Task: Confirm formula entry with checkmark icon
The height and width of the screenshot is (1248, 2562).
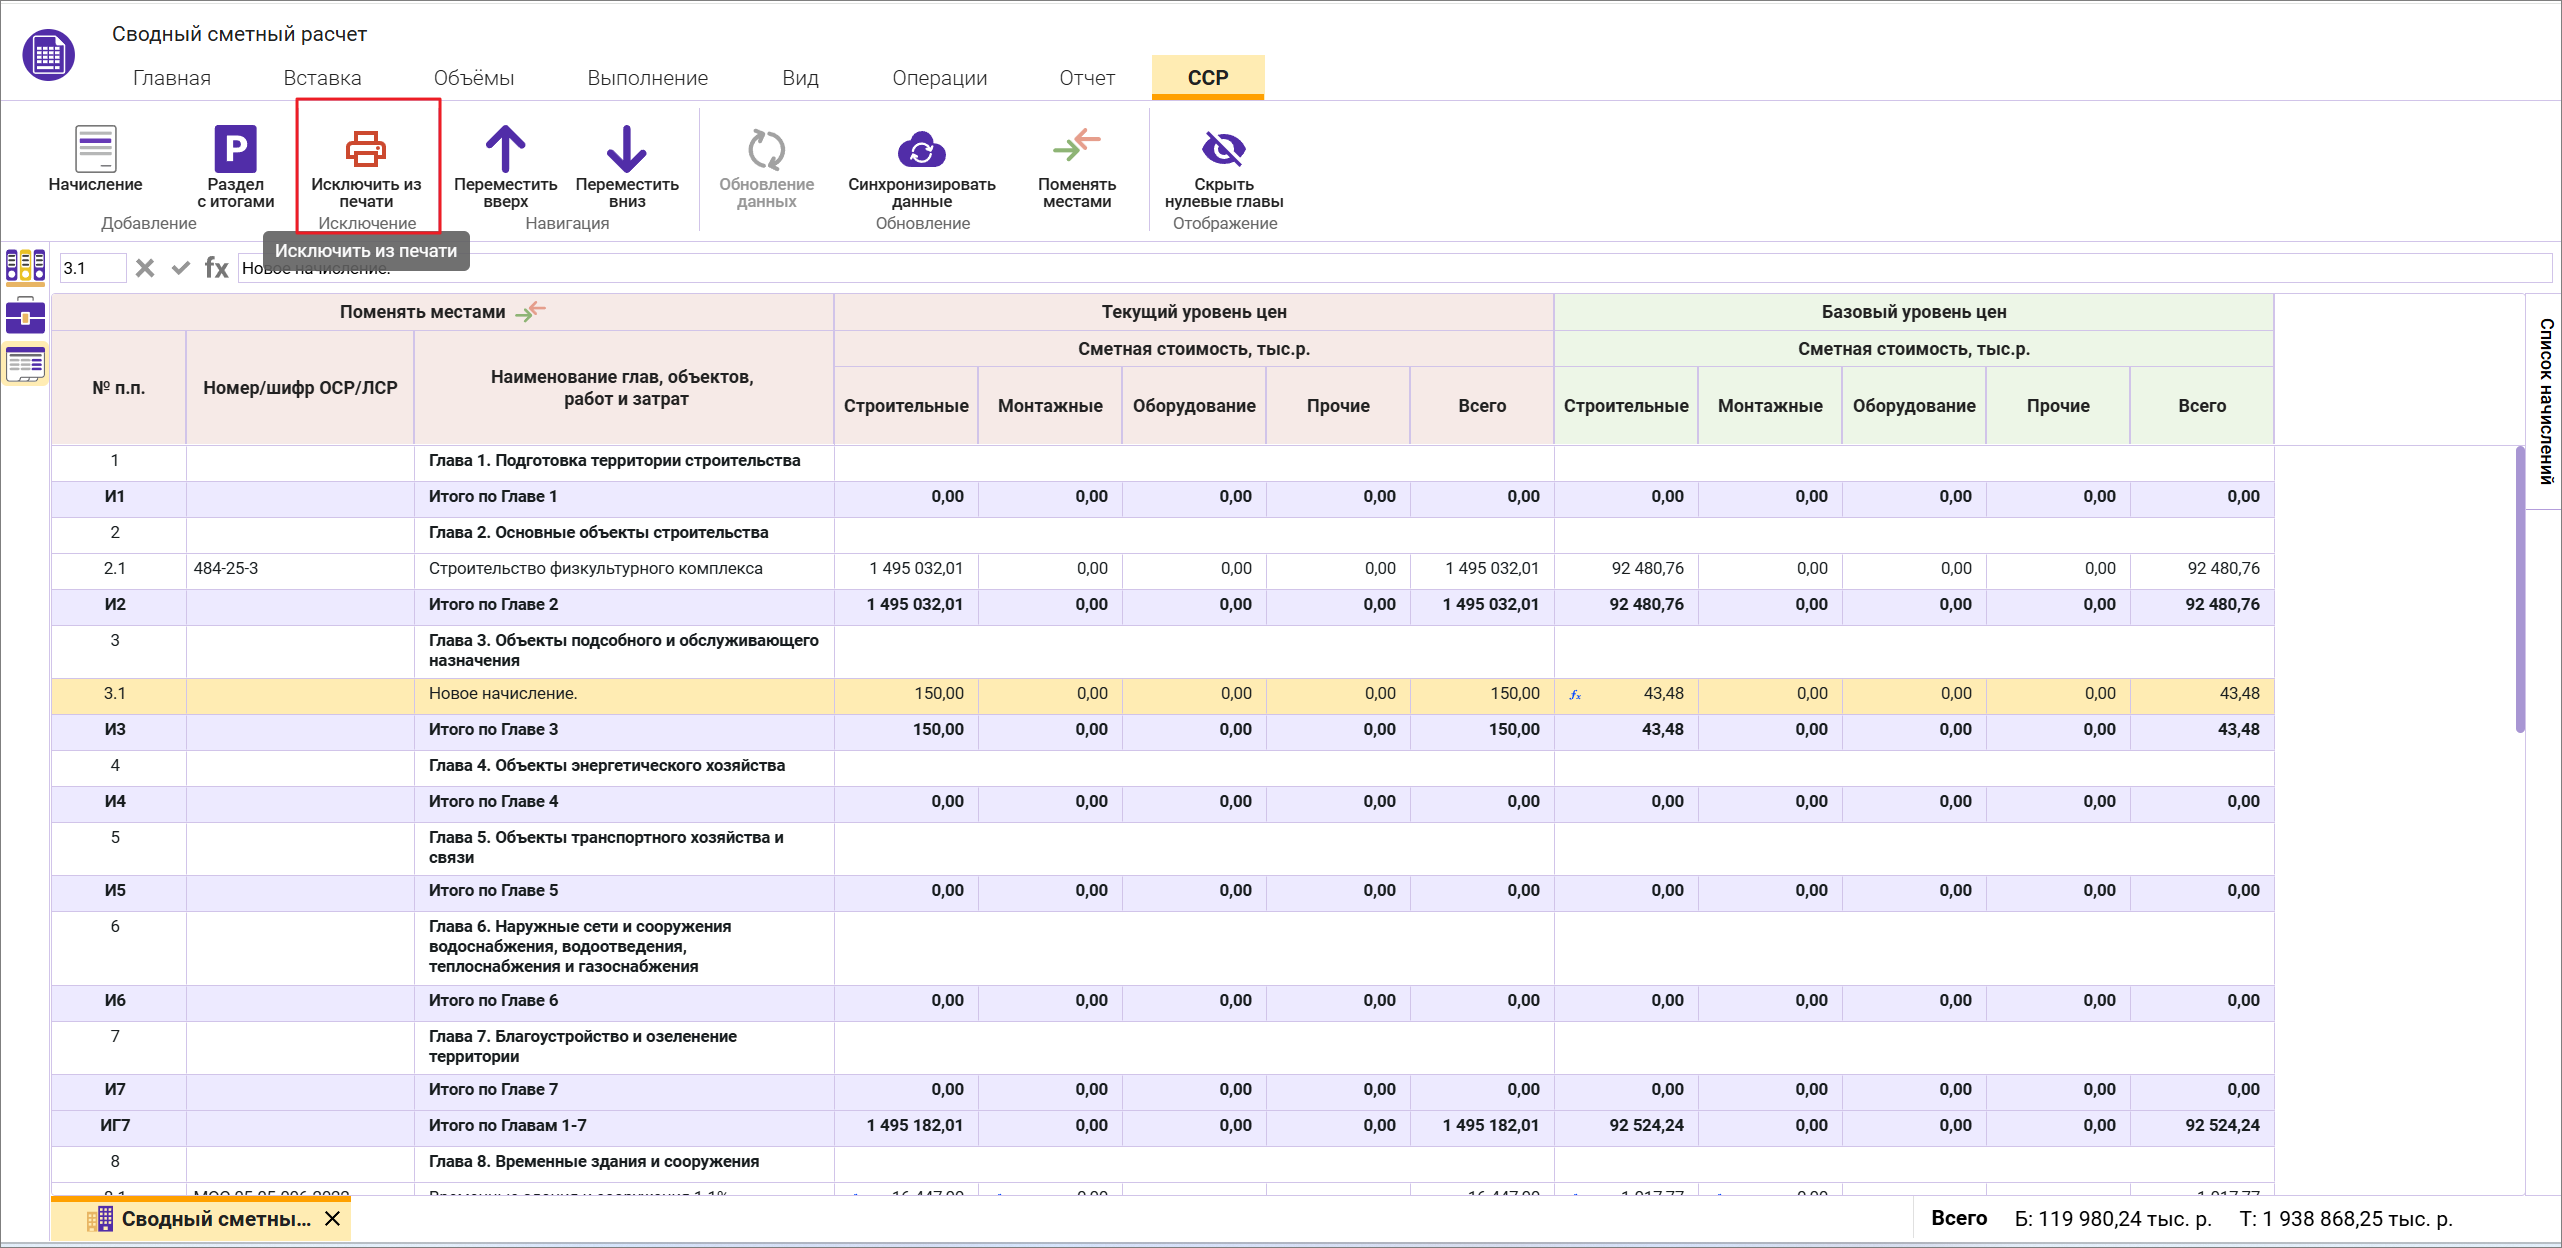Action: coord(181,268)
